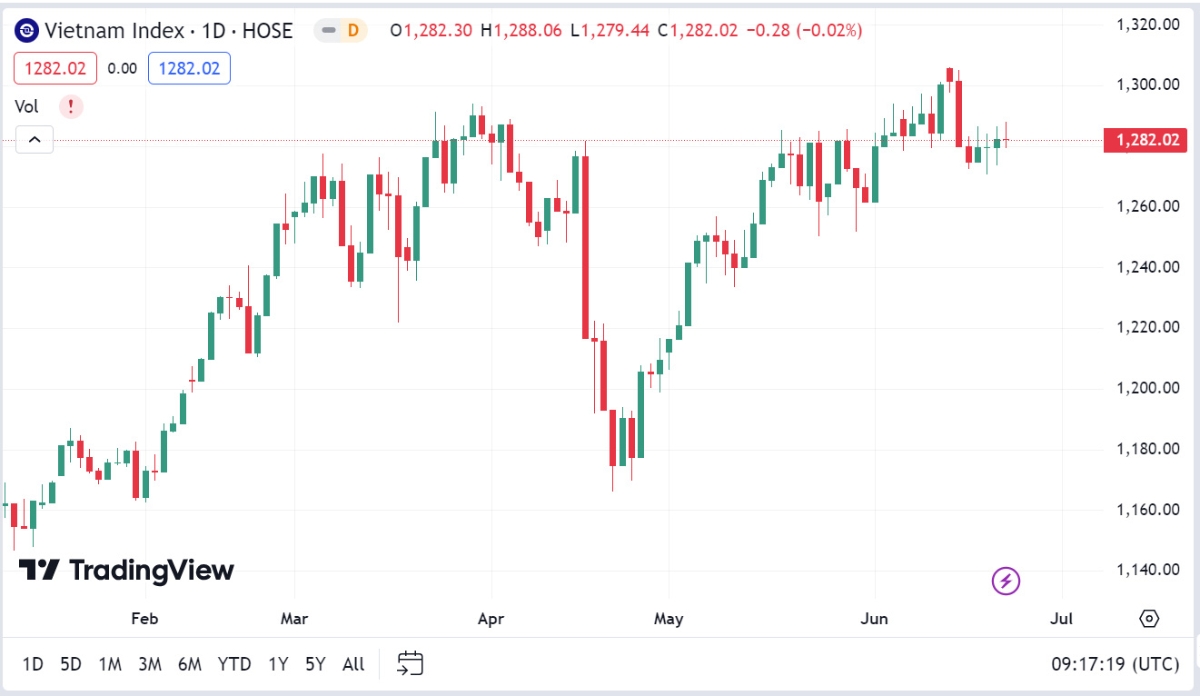Open chart settings hexagon icon
The image size is (1200, 696).
(x=1149, y=619)
